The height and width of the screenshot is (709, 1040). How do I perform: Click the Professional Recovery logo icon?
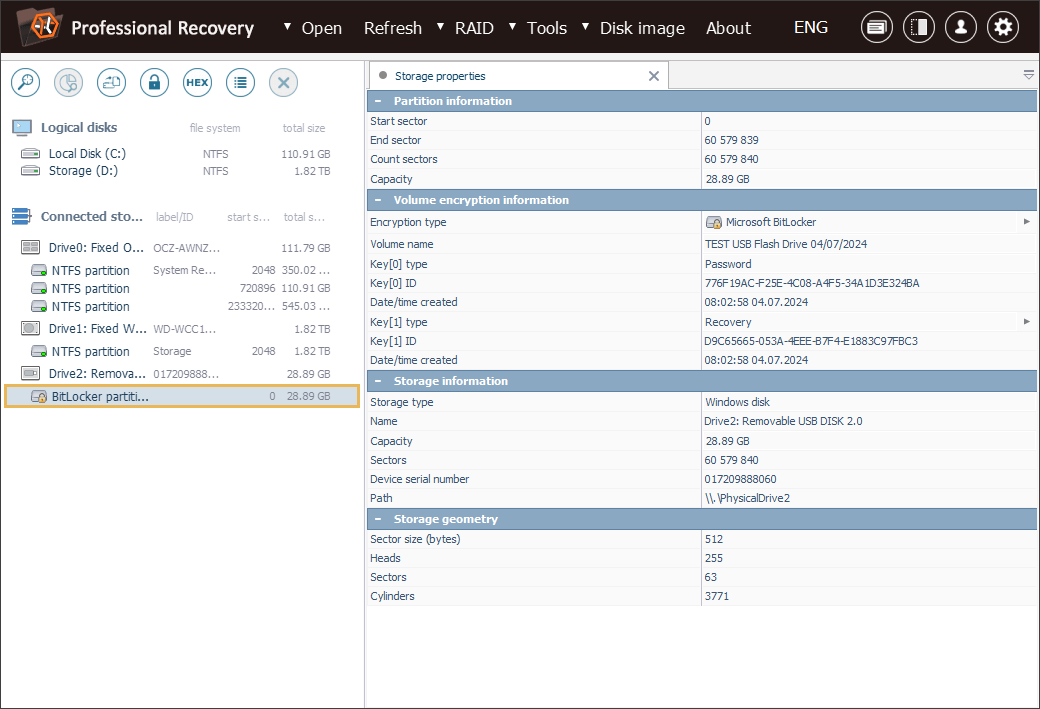click(x=40, y=27)
